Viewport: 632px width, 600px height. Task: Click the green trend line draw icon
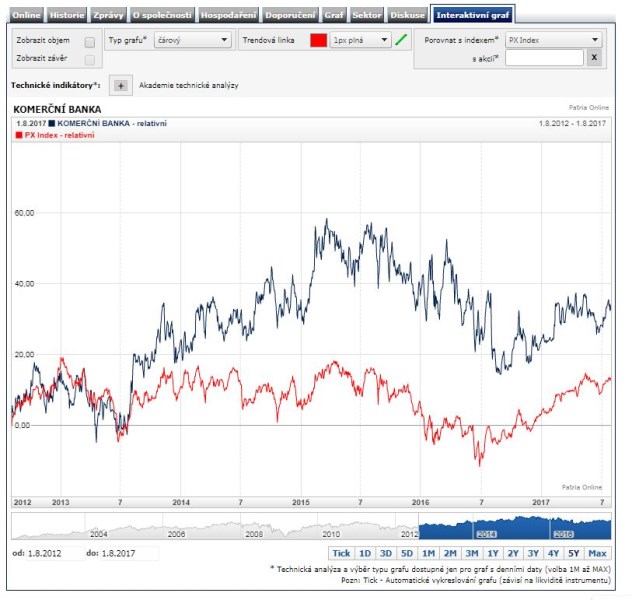tap(401, 40)
